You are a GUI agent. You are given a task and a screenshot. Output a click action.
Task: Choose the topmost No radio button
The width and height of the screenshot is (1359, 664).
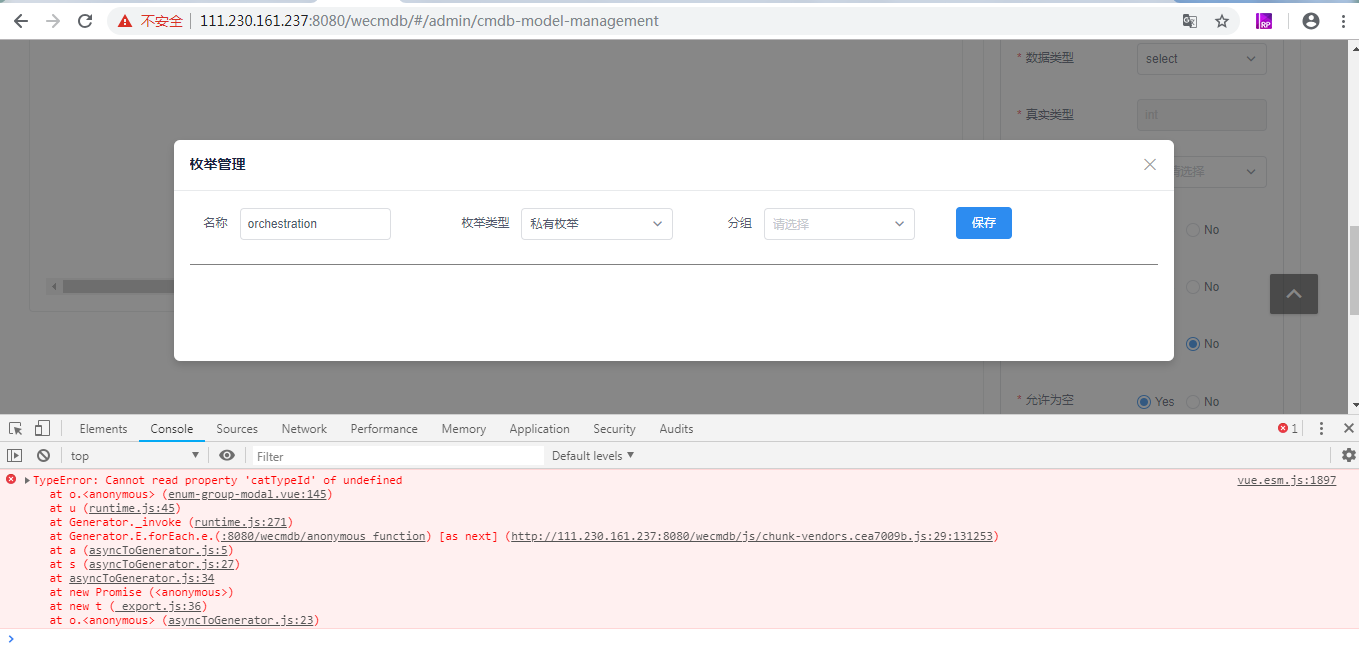(1192, 229)
